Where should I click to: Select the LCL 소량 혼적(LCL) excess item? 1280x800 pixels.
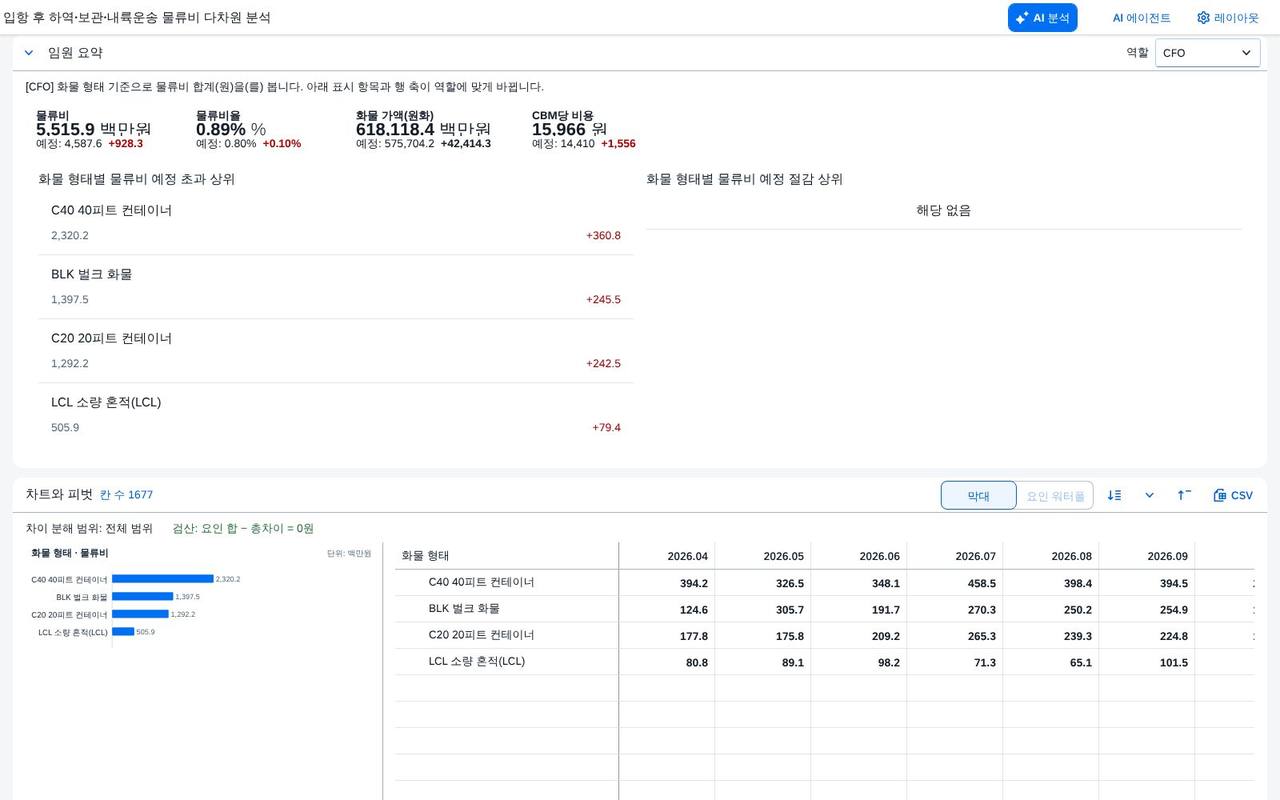click(336, 415)
